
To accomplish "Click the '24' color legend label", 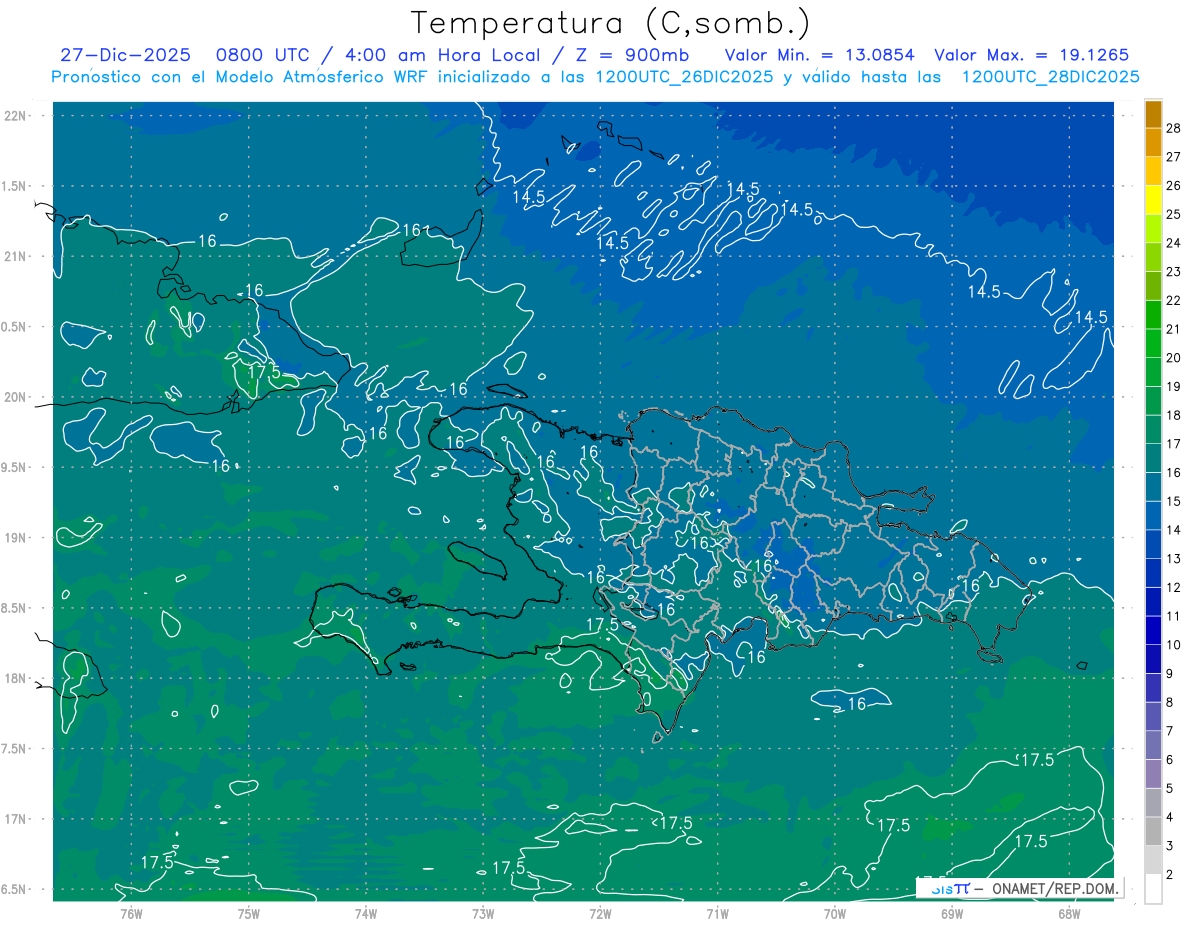I will coord(1174,243).
